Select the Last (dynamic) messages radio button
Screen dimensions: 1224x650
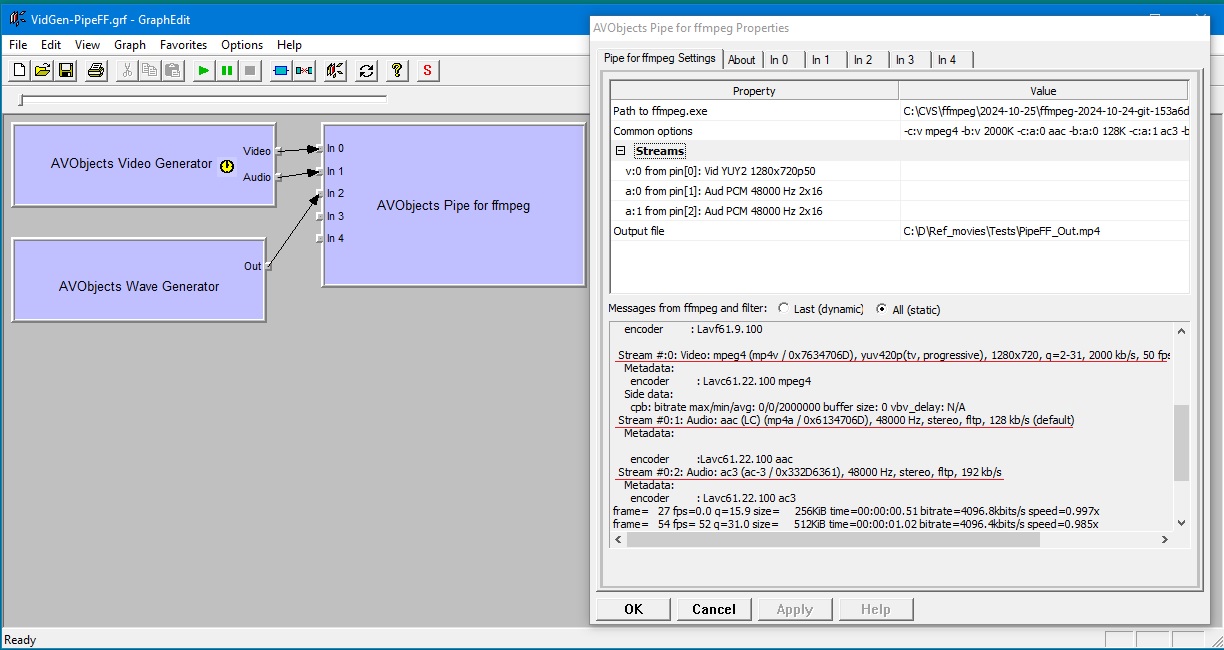coord(784,309)
